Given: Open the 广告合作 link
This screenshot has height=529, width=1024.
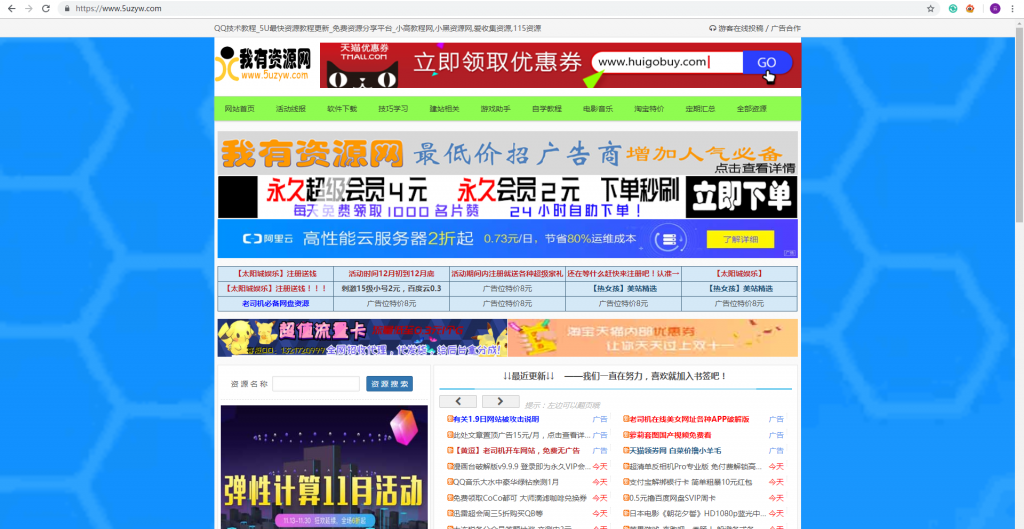Looking at the screenshot, I should (x=786, y=28).
